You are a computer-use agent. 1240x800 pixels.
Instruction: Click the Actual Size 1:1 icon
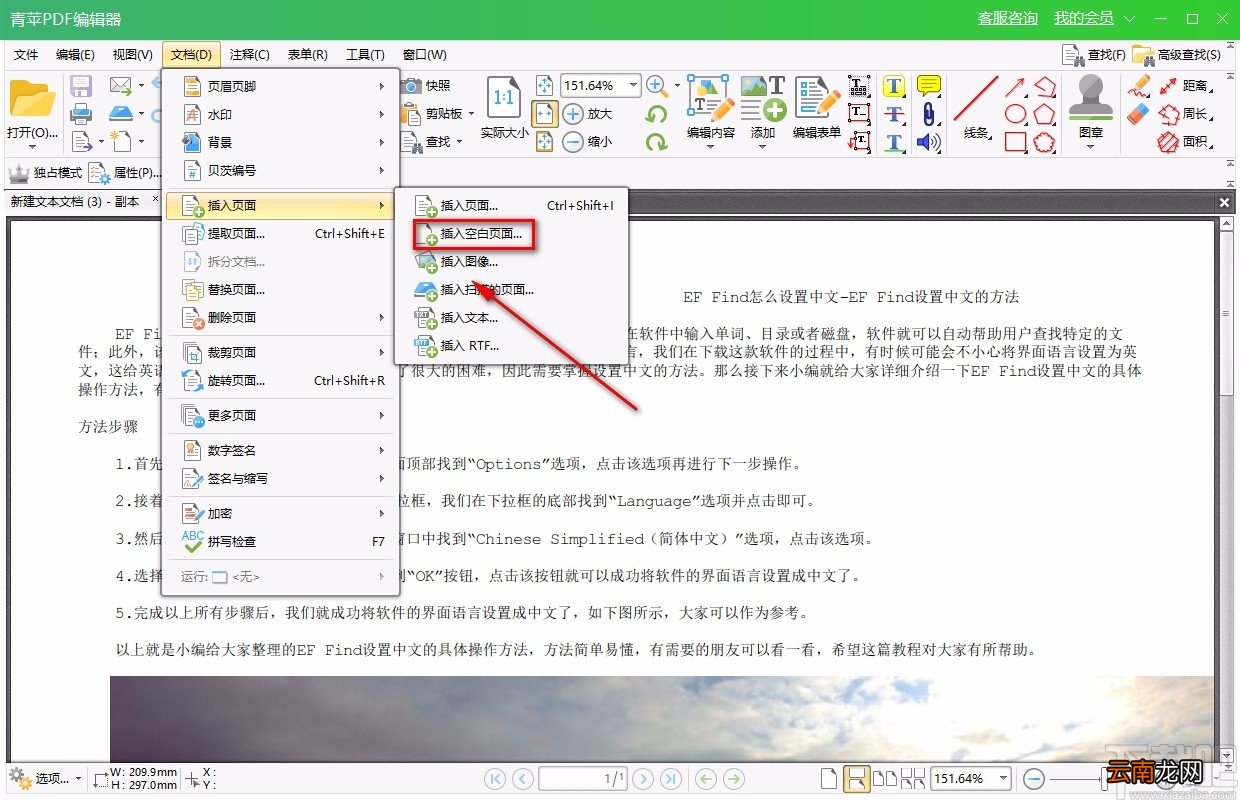tap(504, 98)
